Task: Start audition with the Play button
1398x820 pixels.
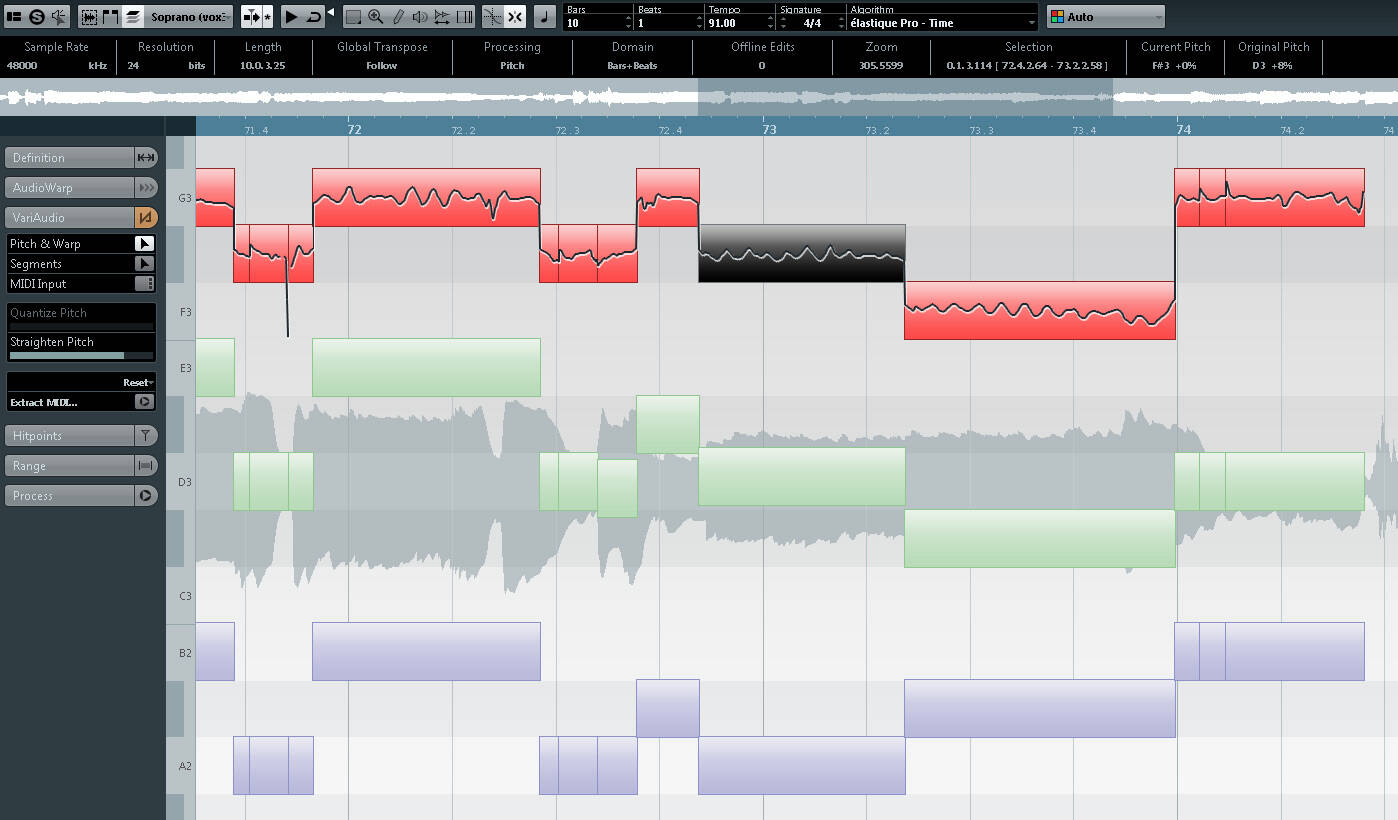Action: (x=291, y=16)
